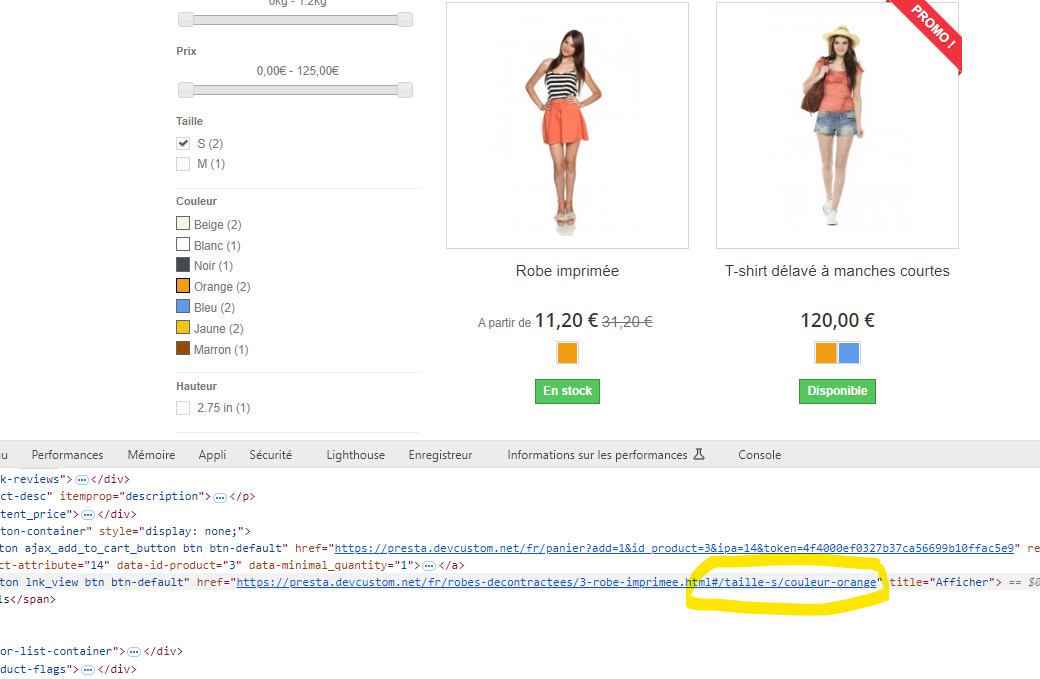1040x679 pixels.
Task: Select the Beige color filter swatch
Action: (183, 223)
